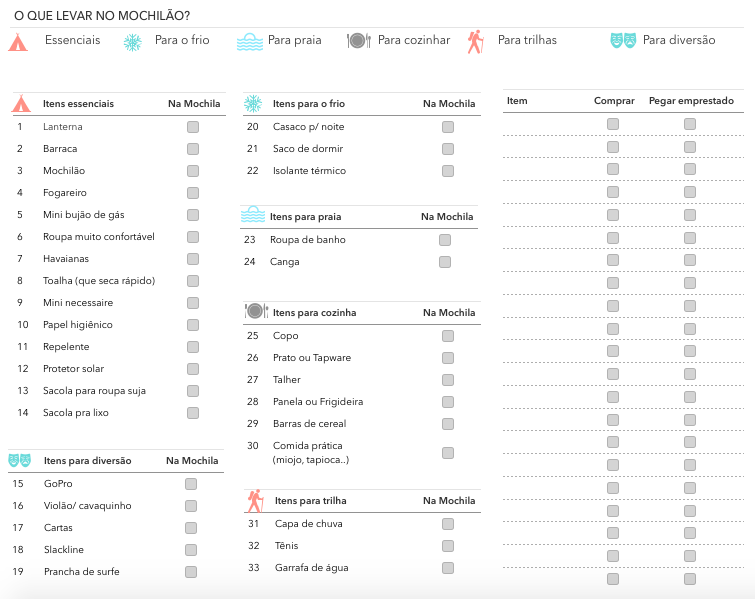The image size is (755, 599).
Task: Tick Mini bujão de gás checkbox
Action: [193, 215]
